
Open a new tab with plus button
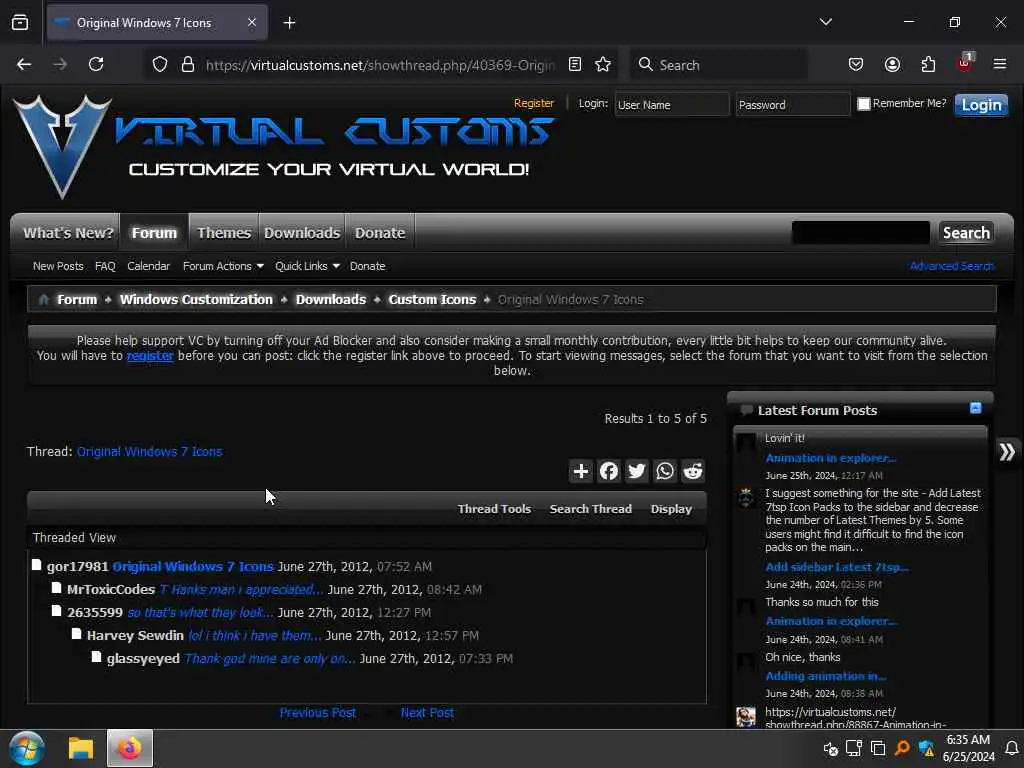pyautogui.click(x=289, y=23)
